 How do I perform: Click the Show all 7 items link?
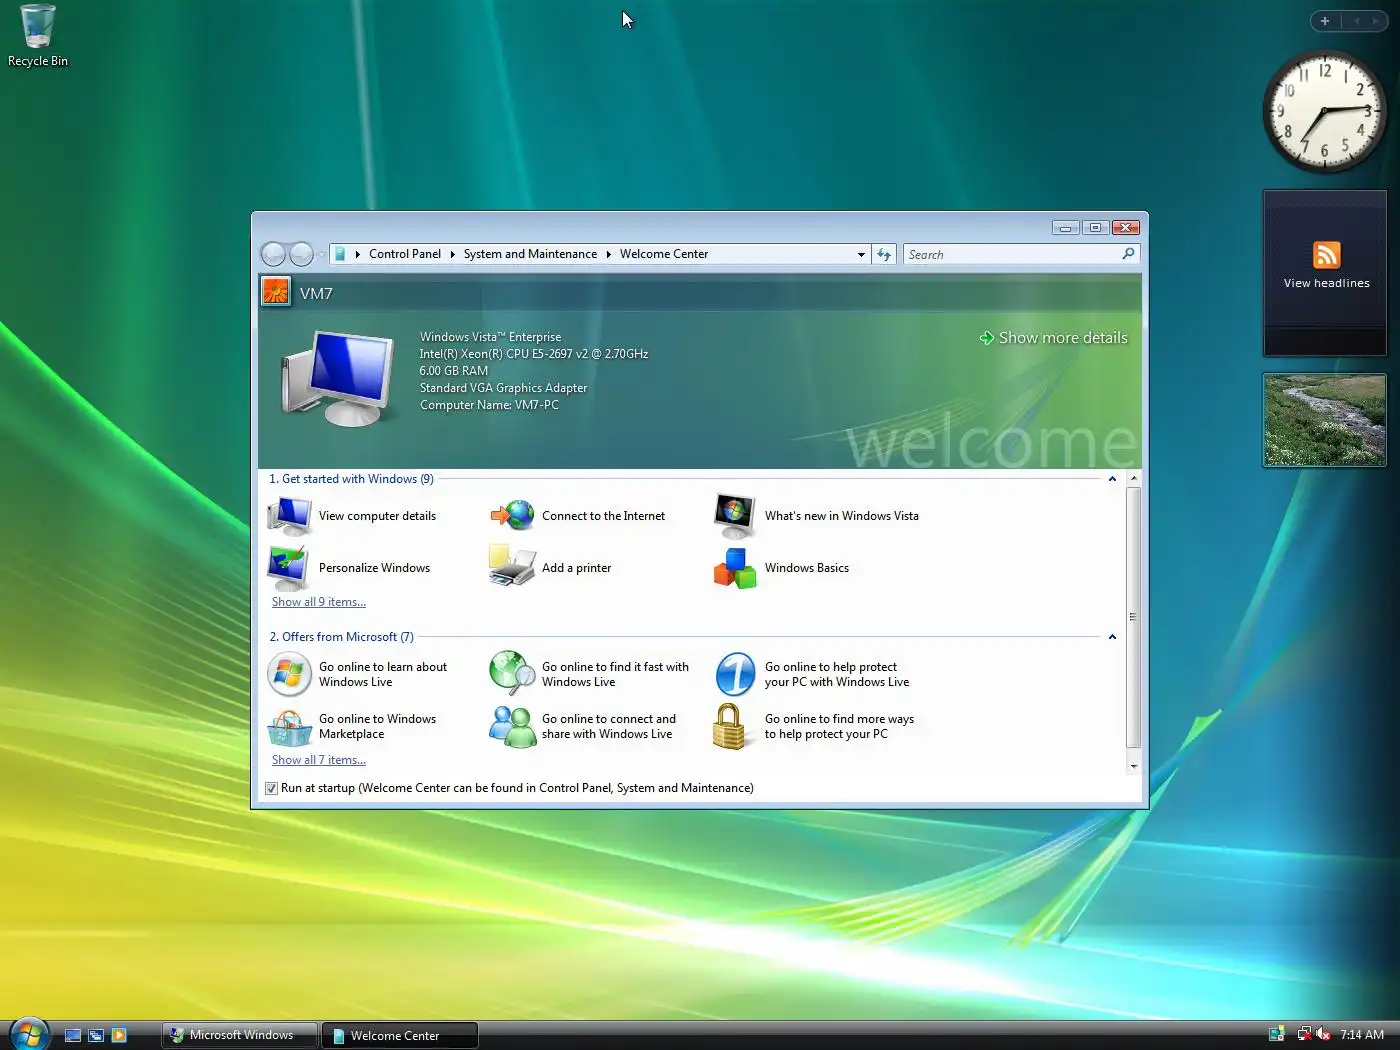click(319, 760)
